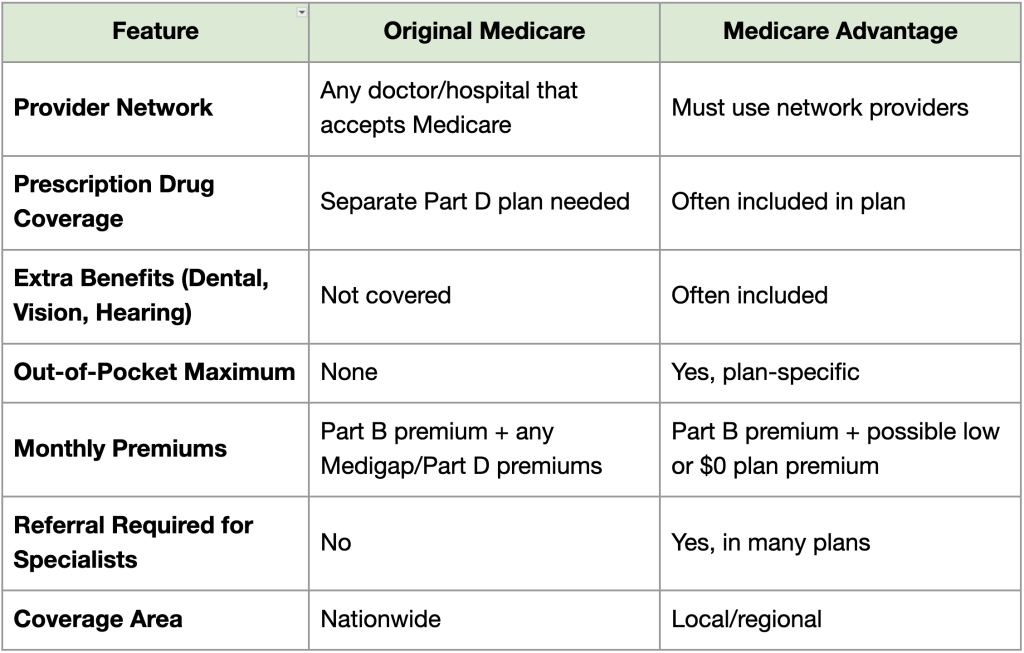Select the 'Must use network providers' cell
This screenshot has height=653, width=1024.
[x=820, y=107]
